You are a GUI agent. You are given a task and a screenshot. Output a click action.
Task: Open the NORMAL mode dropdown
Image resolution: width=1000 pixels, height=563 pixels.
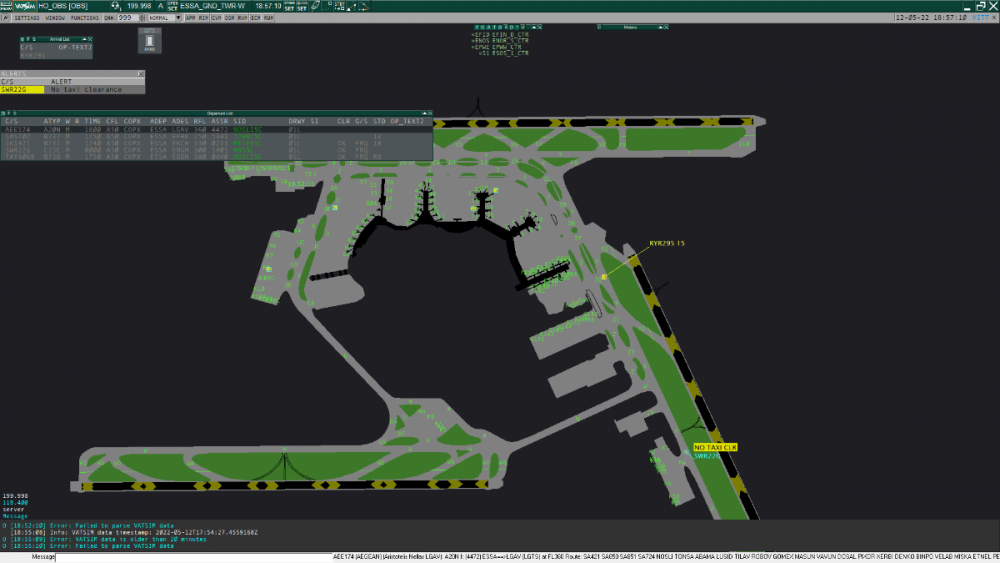(163, 18)
